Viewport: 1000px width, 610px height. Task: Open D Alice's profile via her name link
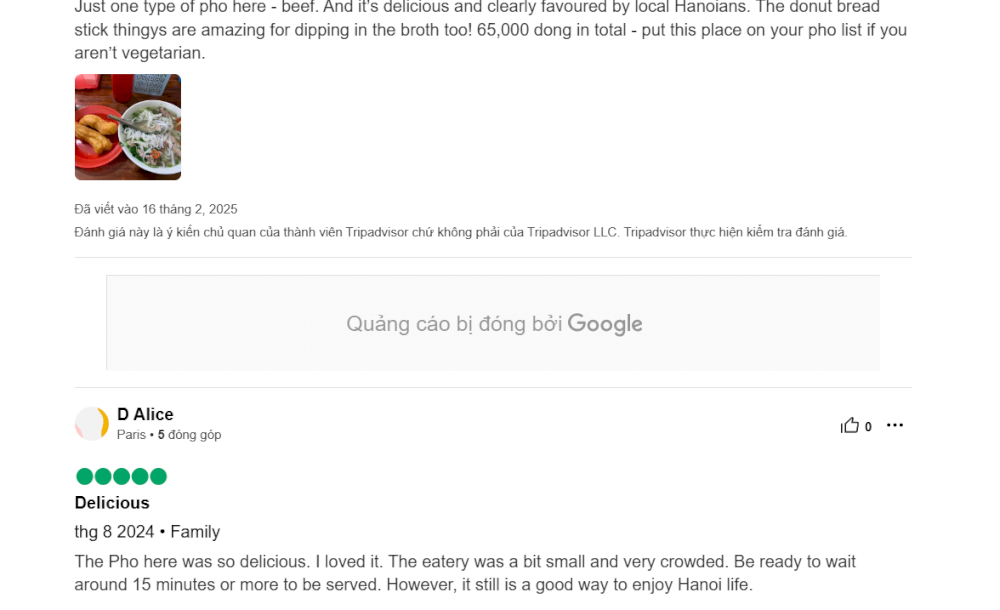click(148, 414)
